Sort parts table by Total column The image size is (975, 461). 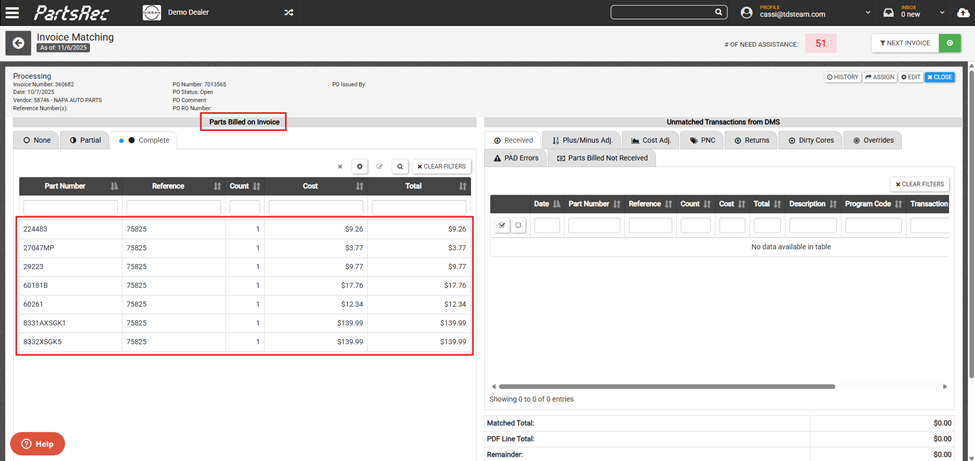click(463, 187)
